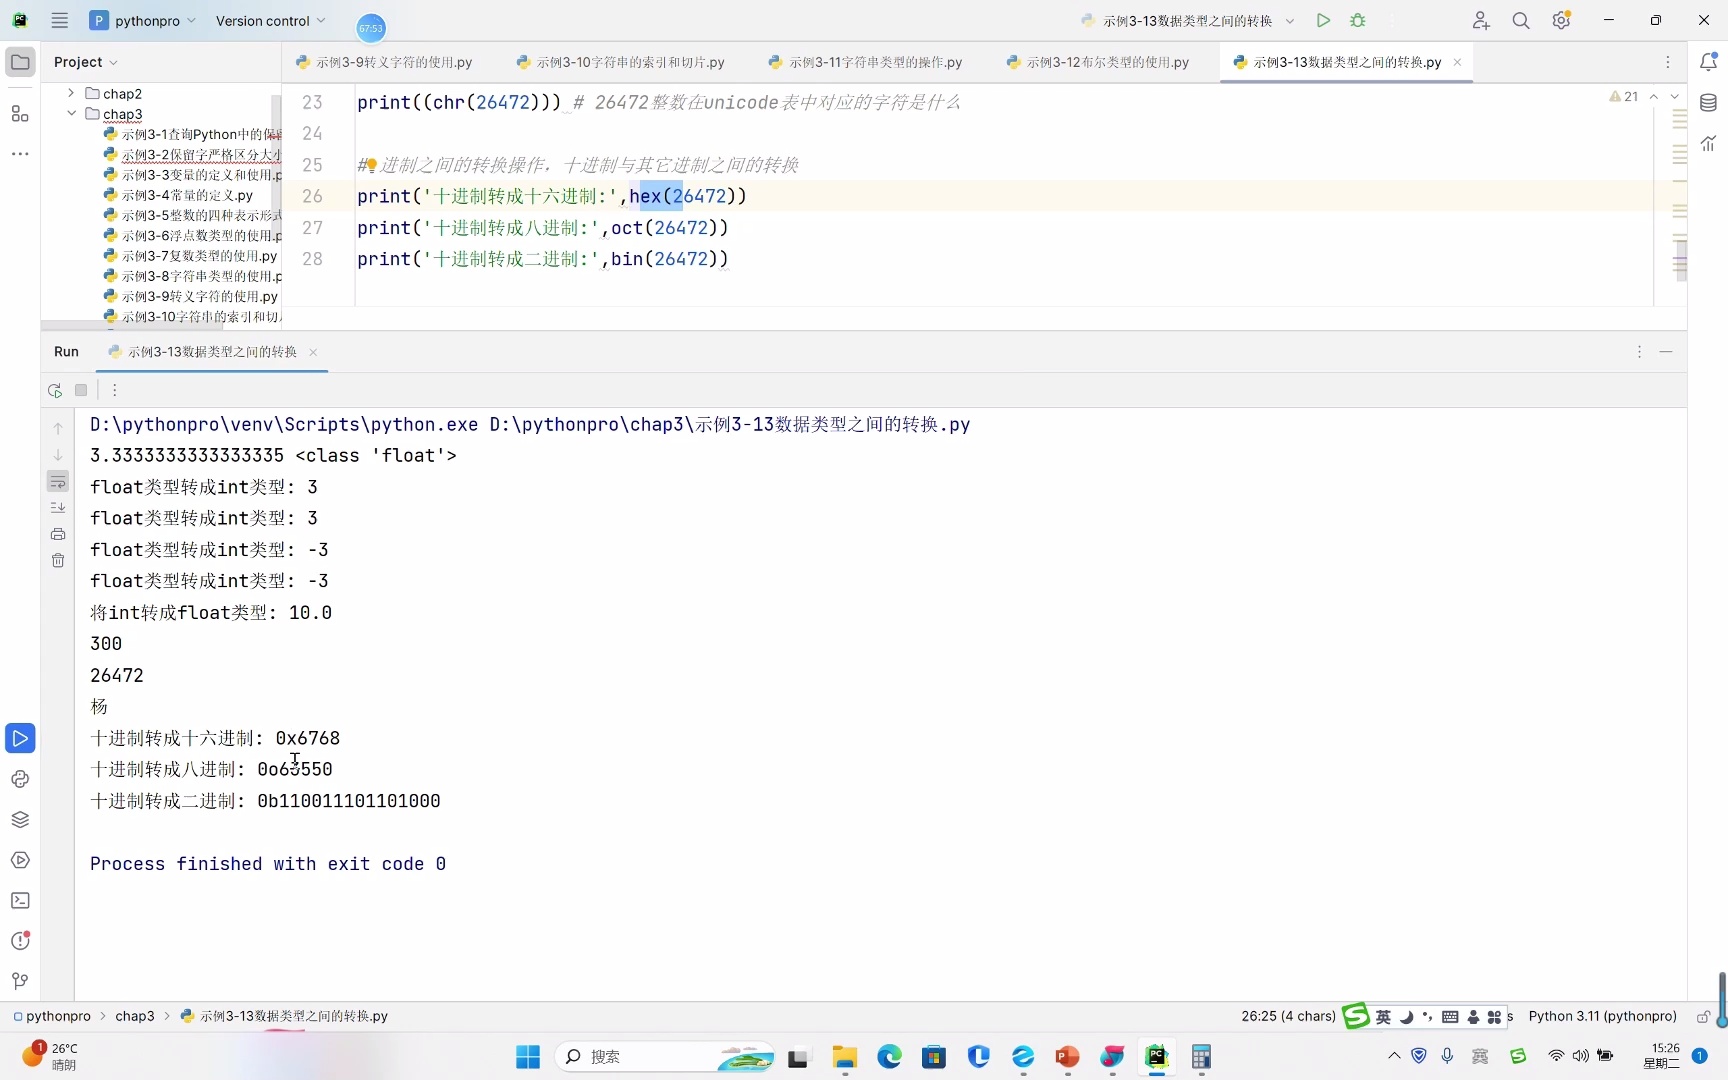Toggle scroll to end of output
The image size is (1728, 1080).
pyautogui.click(x=58, y=508)
